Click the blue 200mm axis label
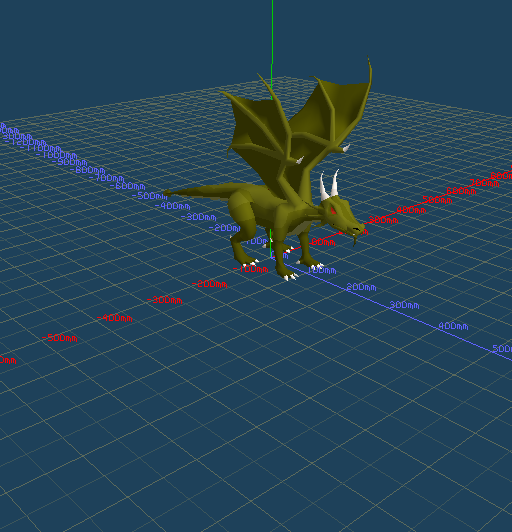 tap(361, 287)
